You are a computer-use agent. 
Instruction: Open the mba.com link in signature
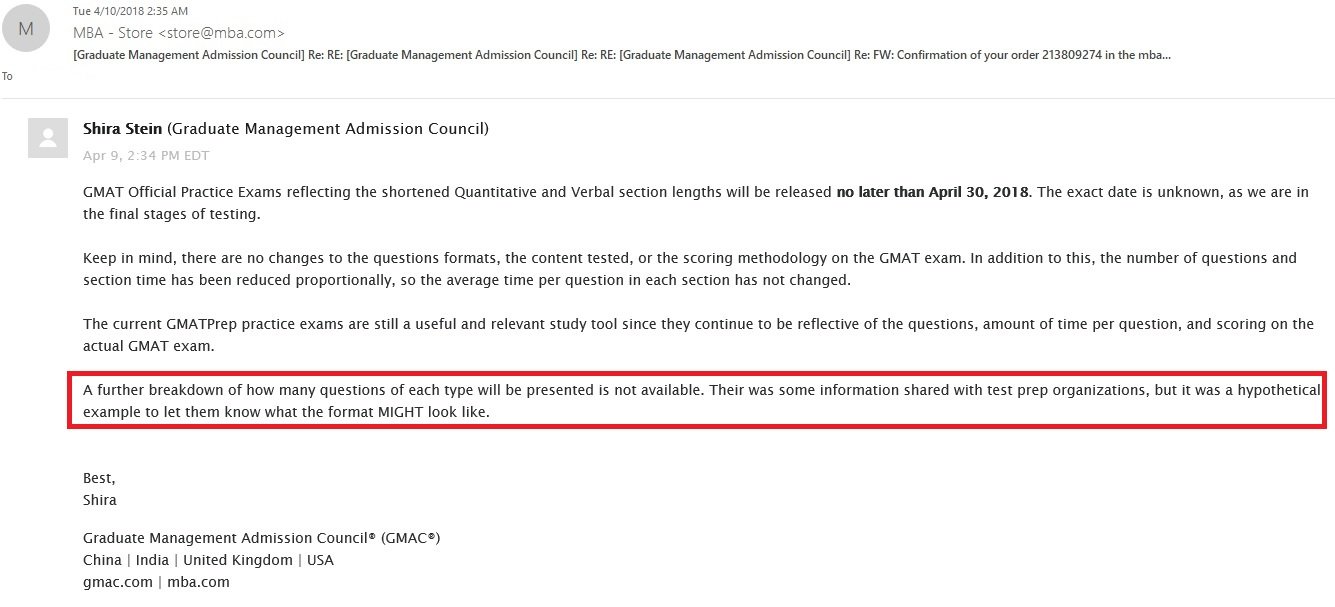pyautogui.click(x=198, y=582)
